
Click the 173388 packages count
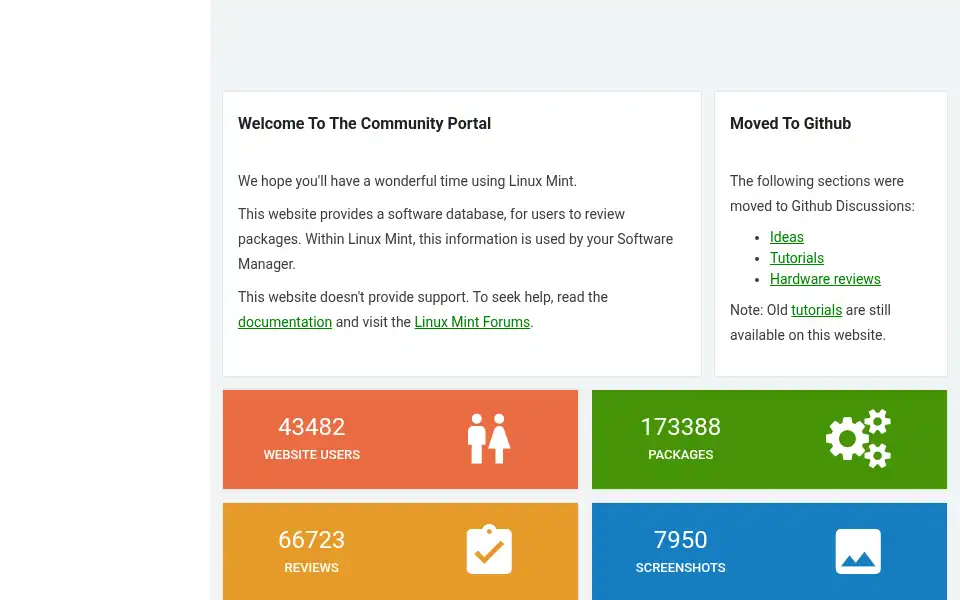click(680, 427)
